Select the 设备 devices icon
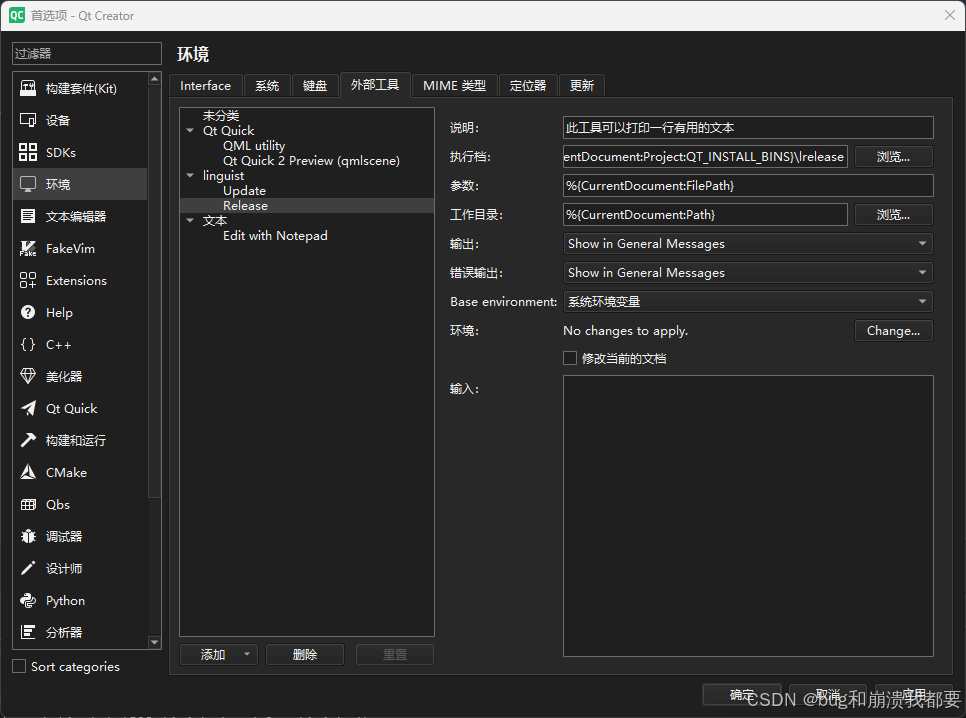Viewport: 966px width, 718px height. [x=28, y=120]
